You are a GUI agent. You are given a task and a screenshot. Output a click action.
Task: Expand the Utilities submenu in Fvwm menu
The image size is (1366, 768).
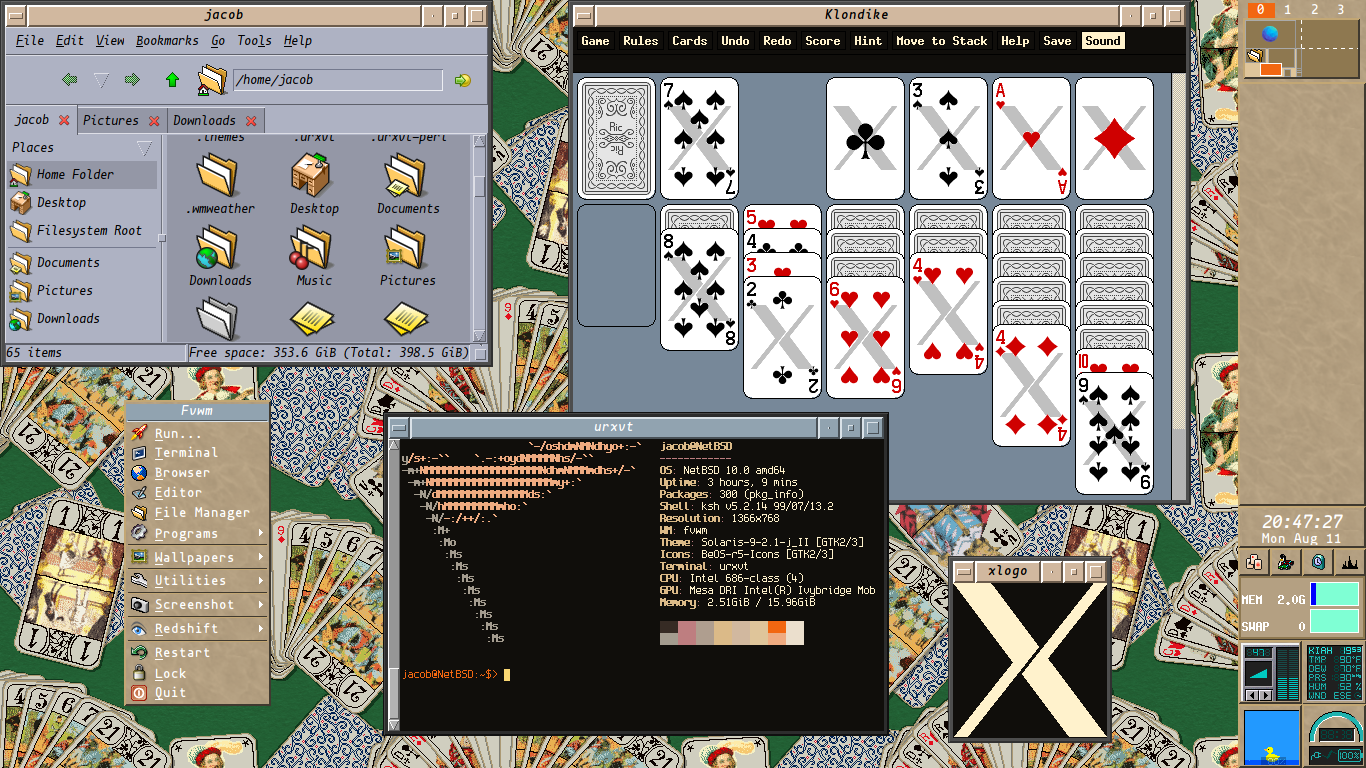coord(198,581)
